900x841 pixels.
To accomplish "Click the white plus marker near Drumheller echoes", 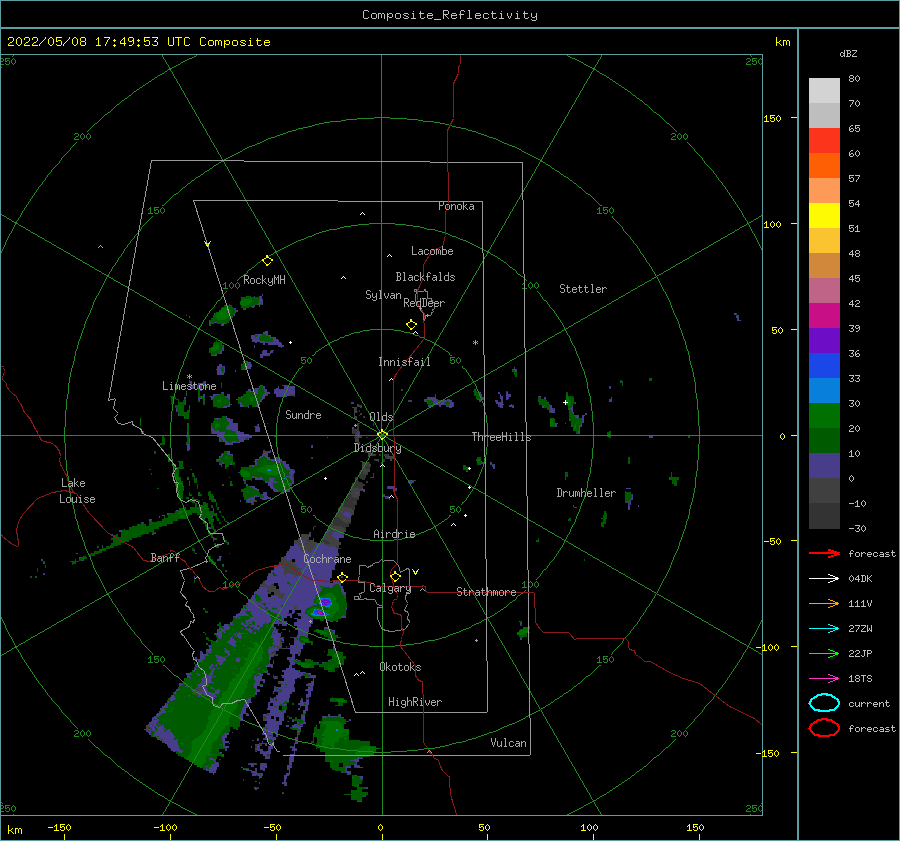I will [565, 402].
